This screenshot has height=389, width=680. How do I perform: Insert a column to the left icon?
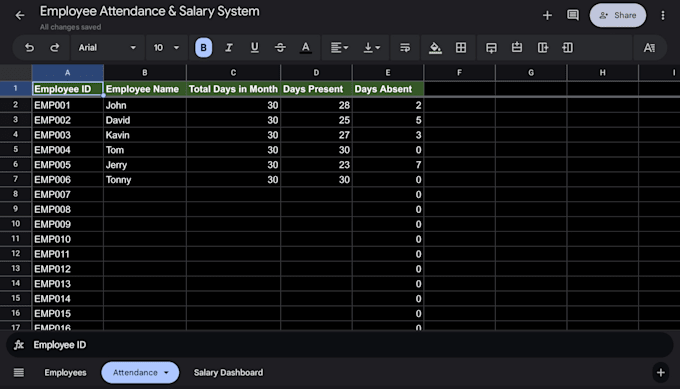(x=568, y=48)
